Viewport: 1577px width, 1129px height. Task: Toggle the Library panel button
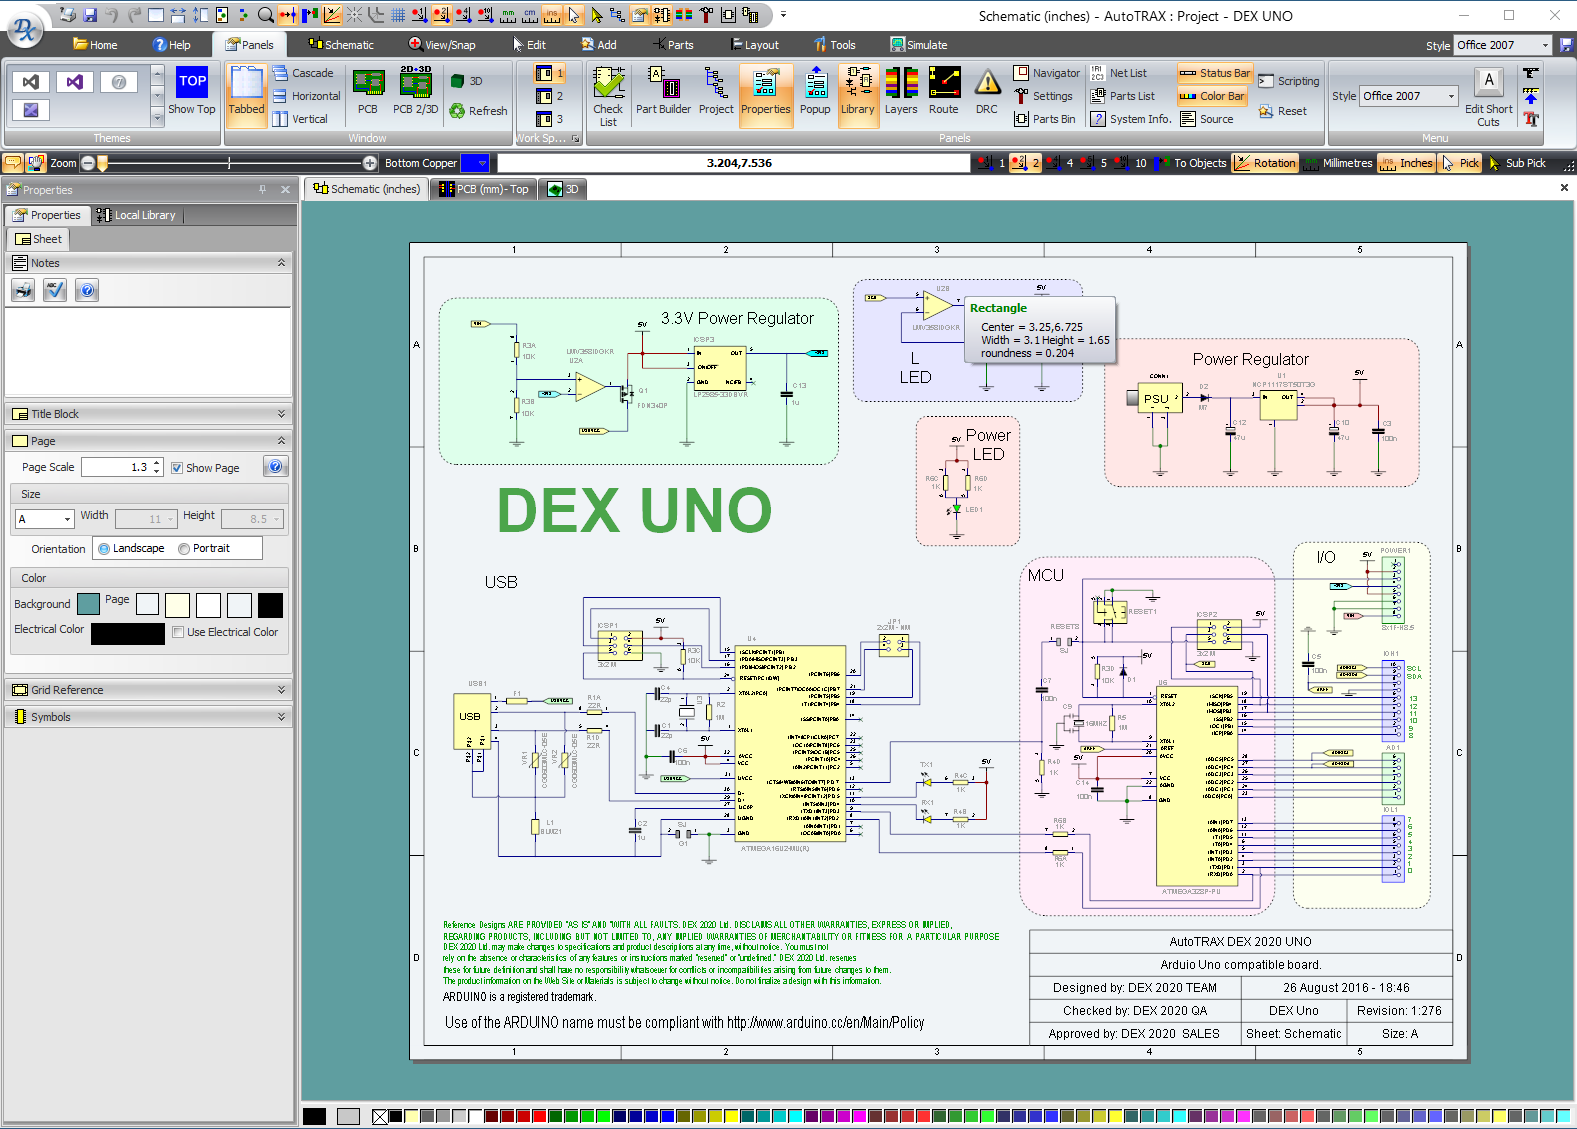[x=858, y=97]
